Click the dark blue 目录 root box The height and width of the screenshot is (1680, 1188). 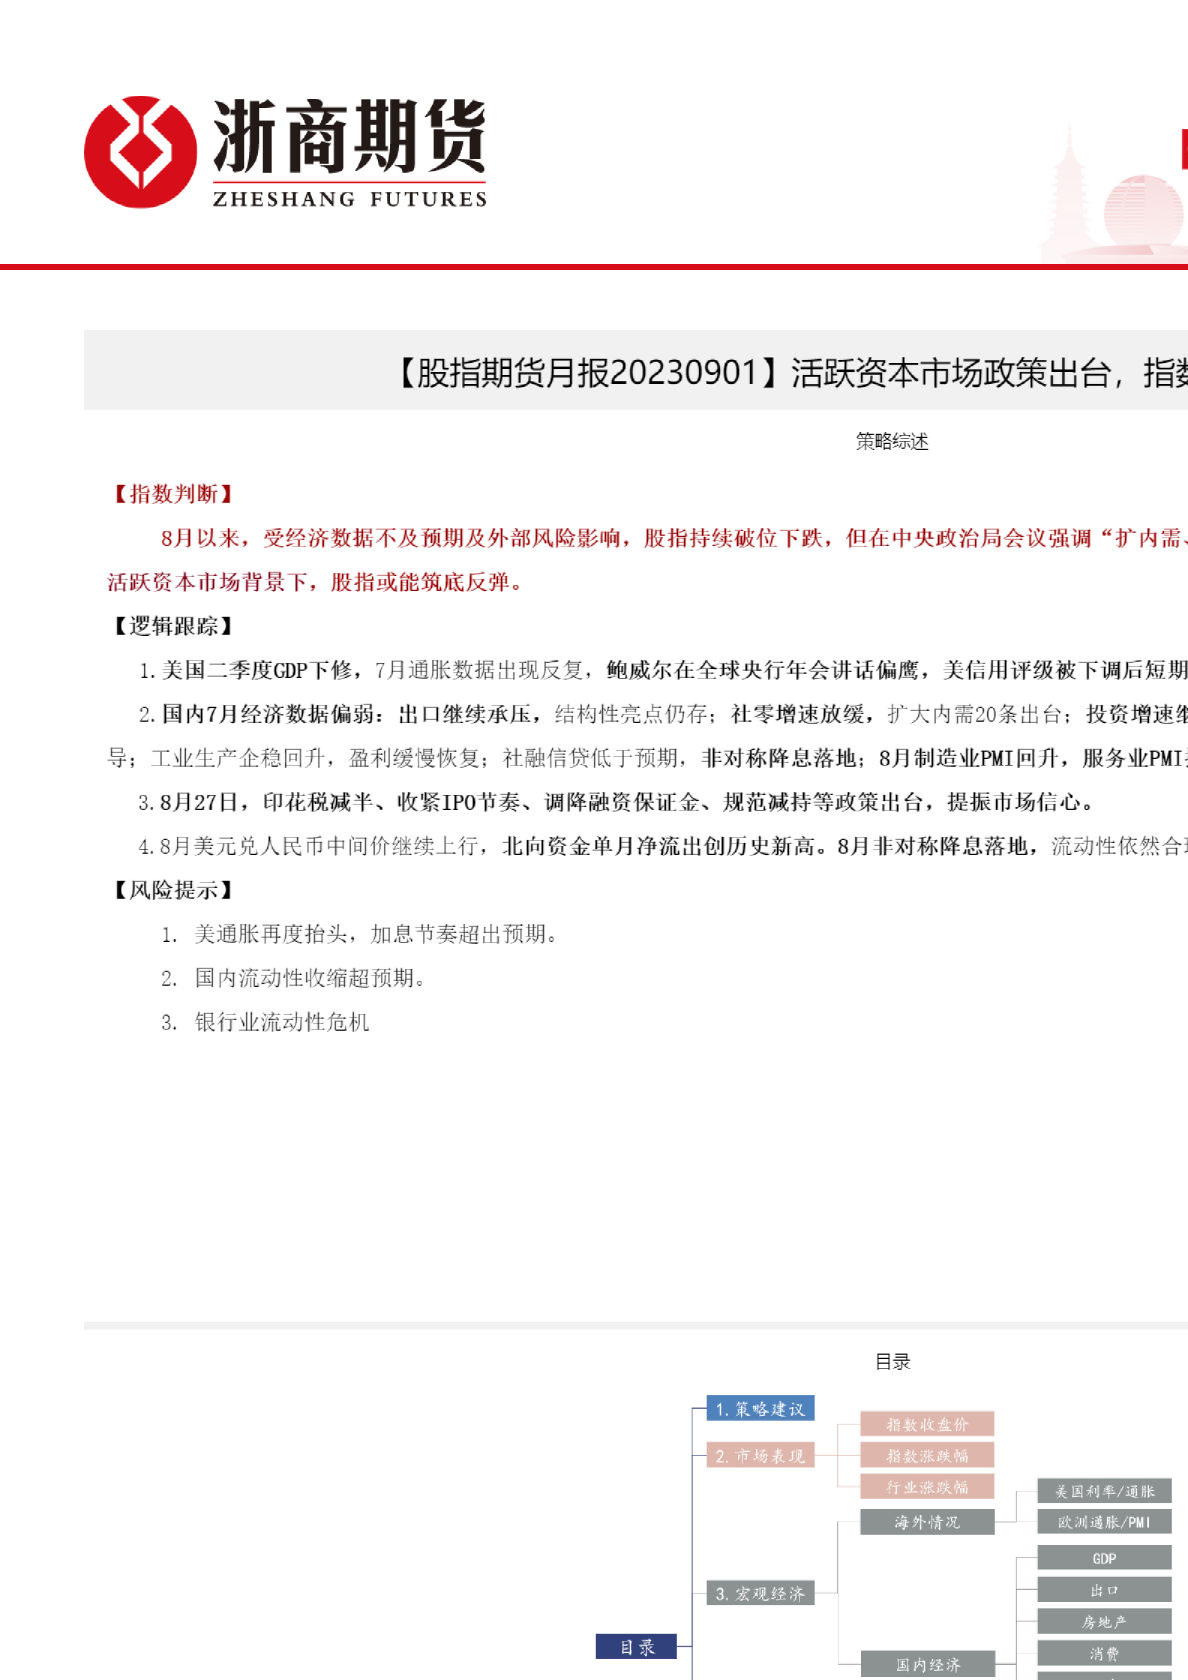[636, 1646]
